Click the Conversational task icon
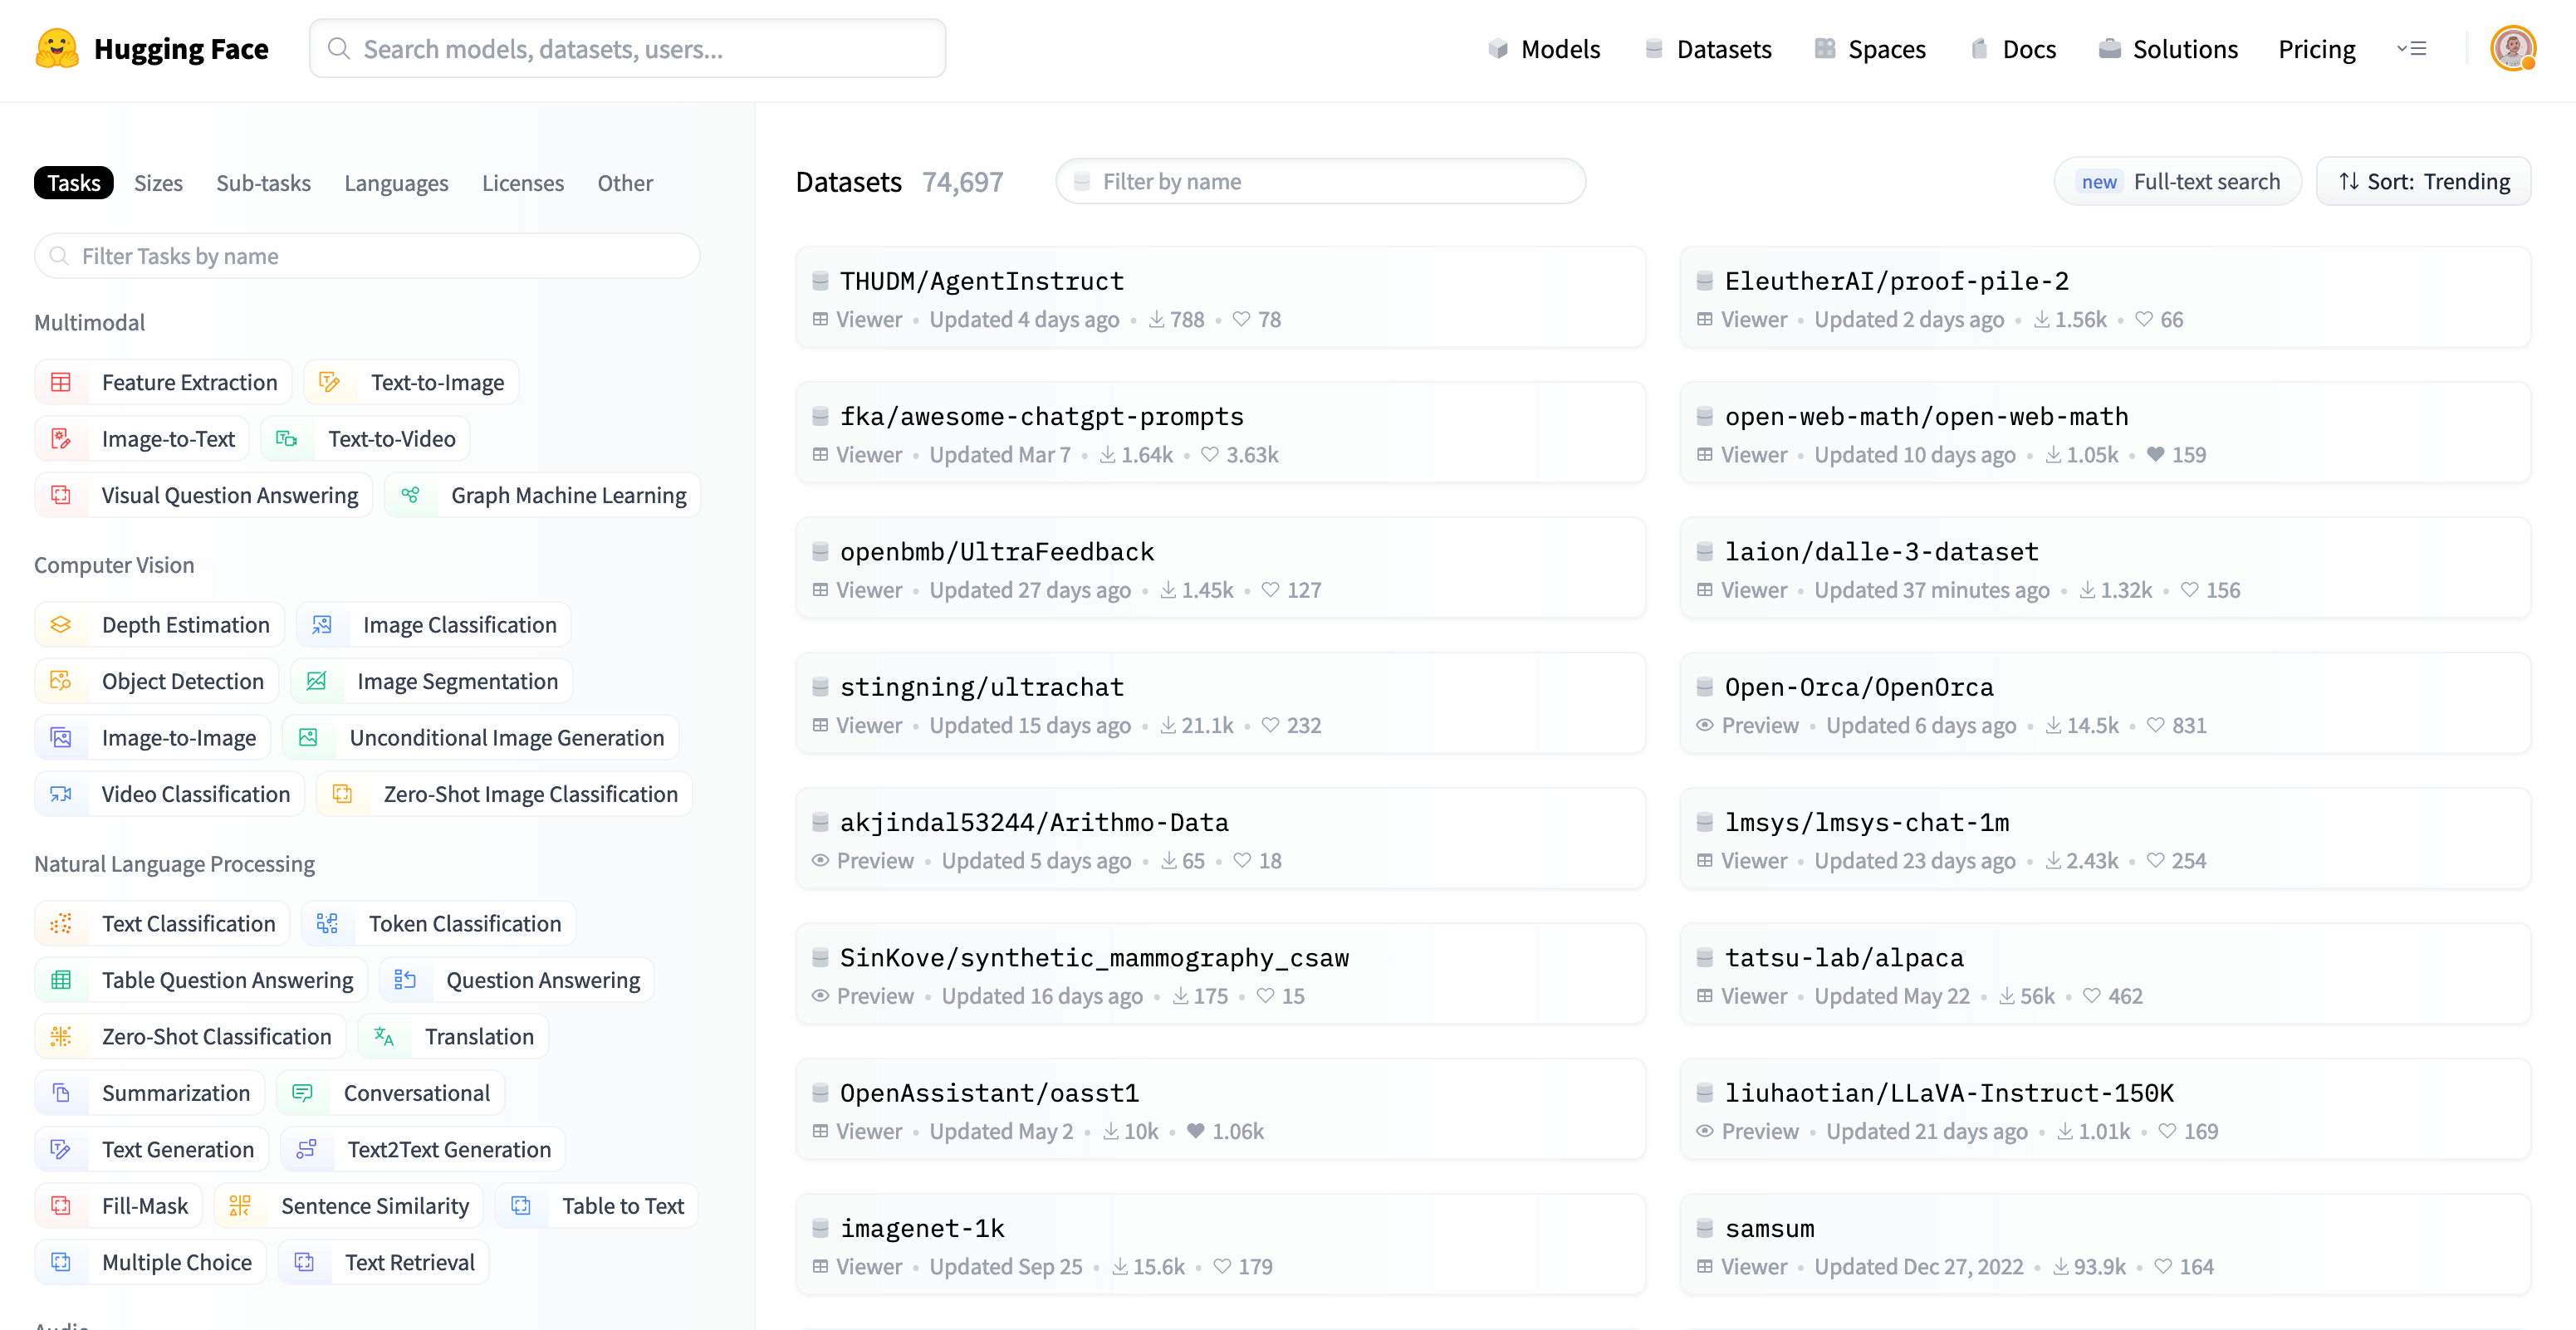The width and height of the screenshot is (2576, 1330). click(303, 1093)
